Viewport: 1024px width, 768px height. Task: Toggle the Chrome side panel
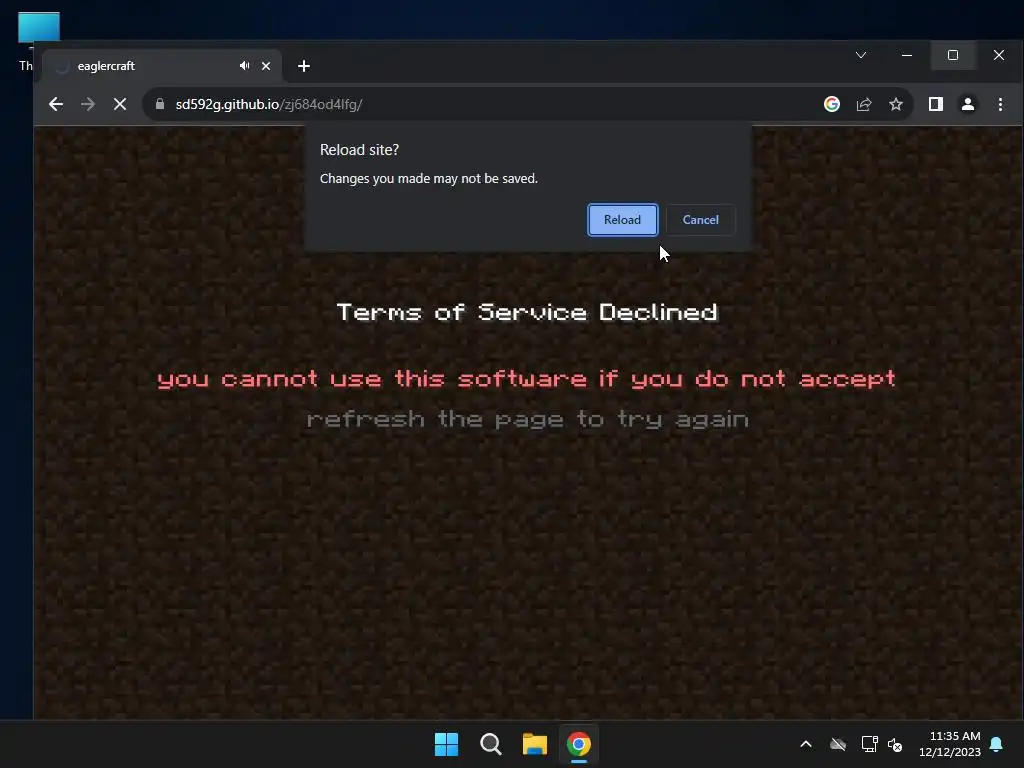click(935, 104)
